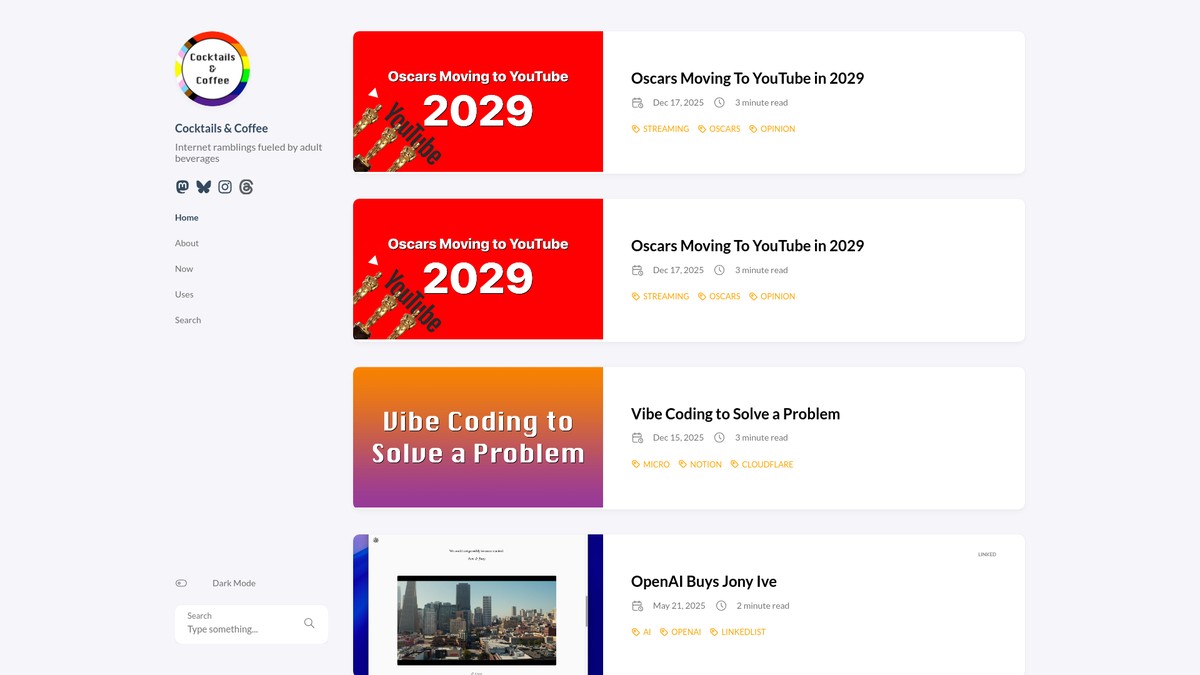Click calendar icon next to May 21, 2025
The width and height of the screenshot is (1200, 675).
[637, 606]
